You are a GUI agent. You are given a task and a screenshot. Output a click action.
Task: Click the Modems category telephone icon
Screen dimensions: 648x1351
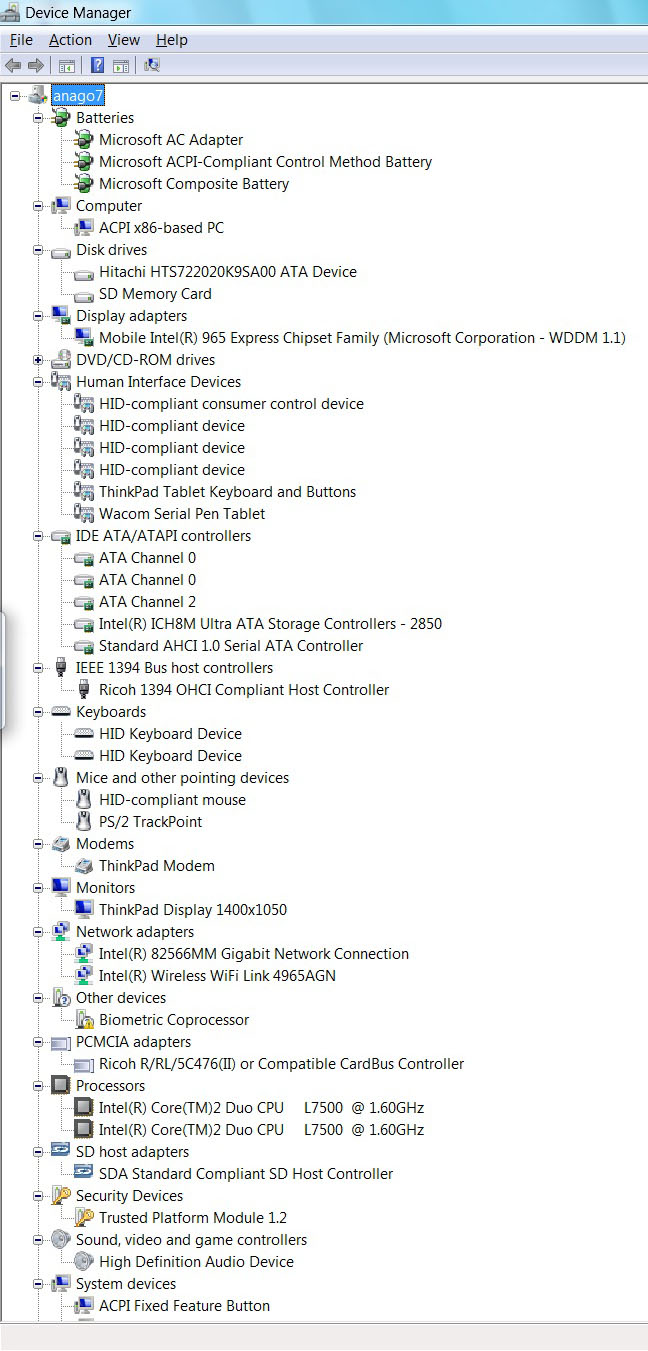coord(61,844)
